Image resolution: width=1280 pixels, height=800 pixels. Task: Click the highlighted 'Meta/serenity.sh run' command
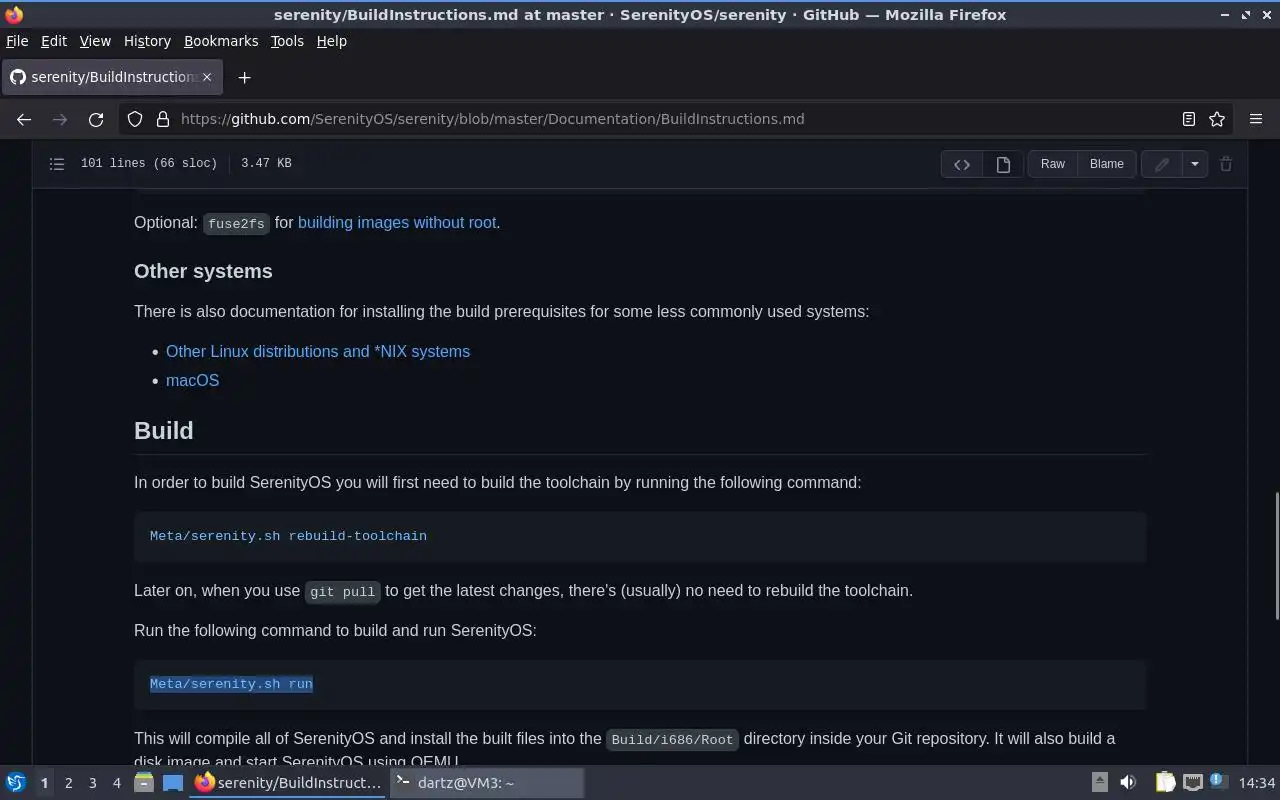tap(231, 684)
